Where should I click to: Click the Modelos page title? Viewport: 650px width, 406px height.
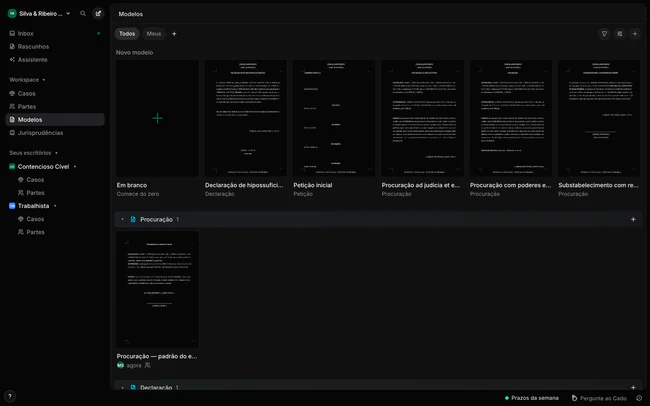coord(131,14)
